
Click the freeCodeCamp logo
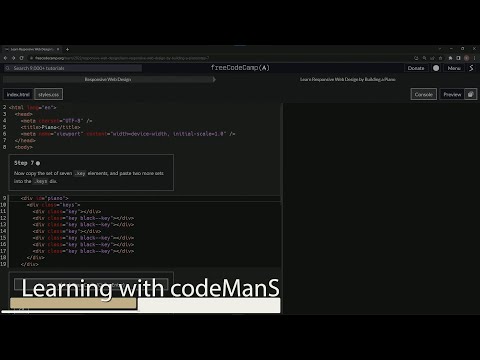(x=240, y=68)
